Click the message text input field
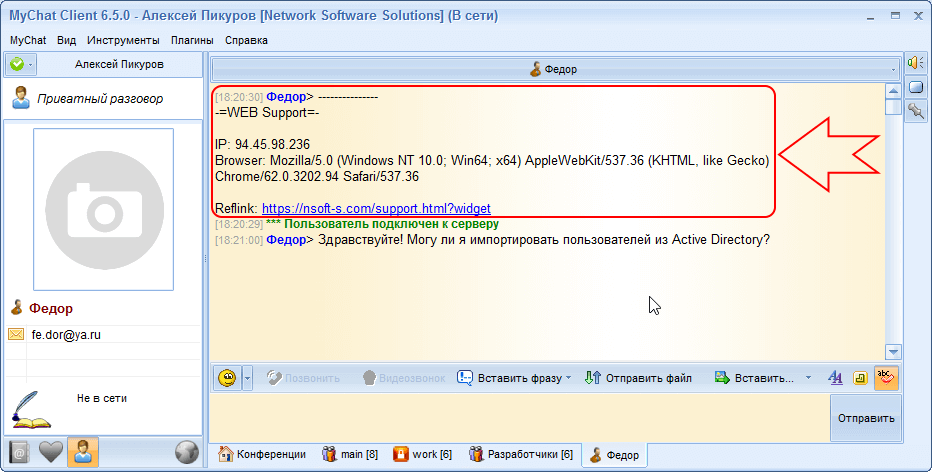 coord(518,418)
